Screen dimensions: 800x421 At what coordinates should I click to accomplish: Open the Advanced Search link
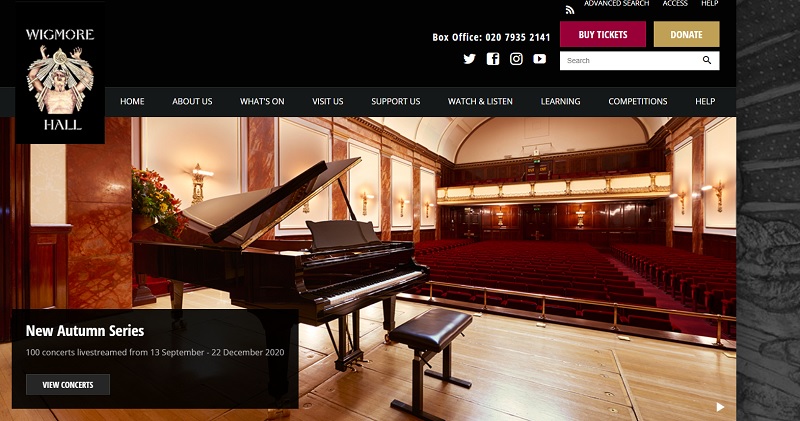(x=617, y=4)
